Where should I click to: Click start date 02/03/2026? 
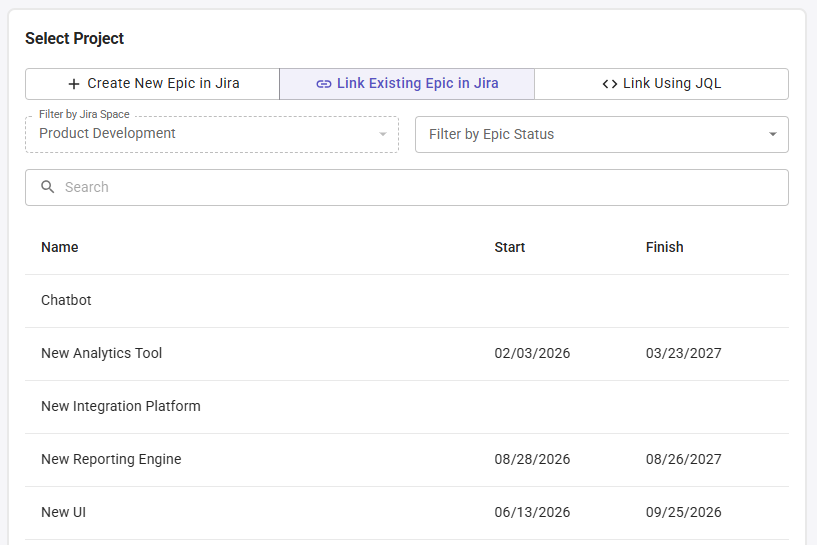click(x=532, y=353)
